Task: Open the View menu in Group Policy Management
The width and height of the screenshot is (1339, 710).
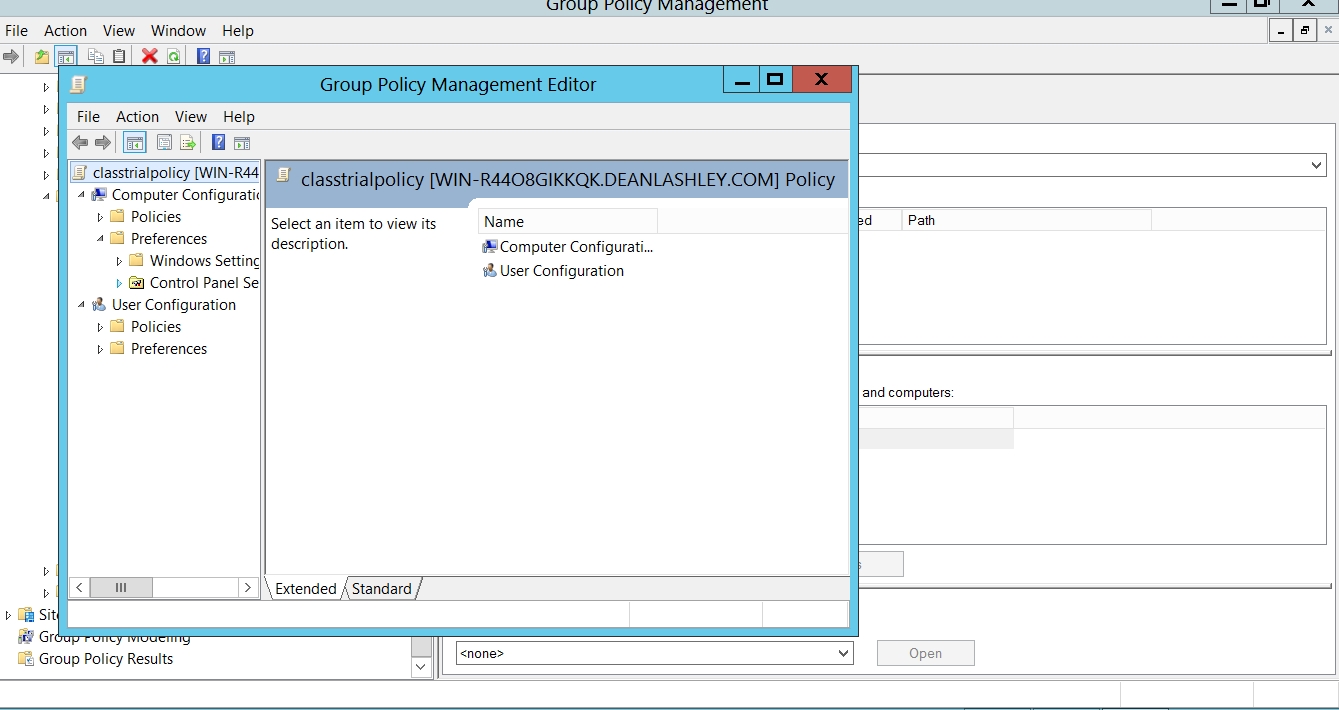Action: (118, 31)
